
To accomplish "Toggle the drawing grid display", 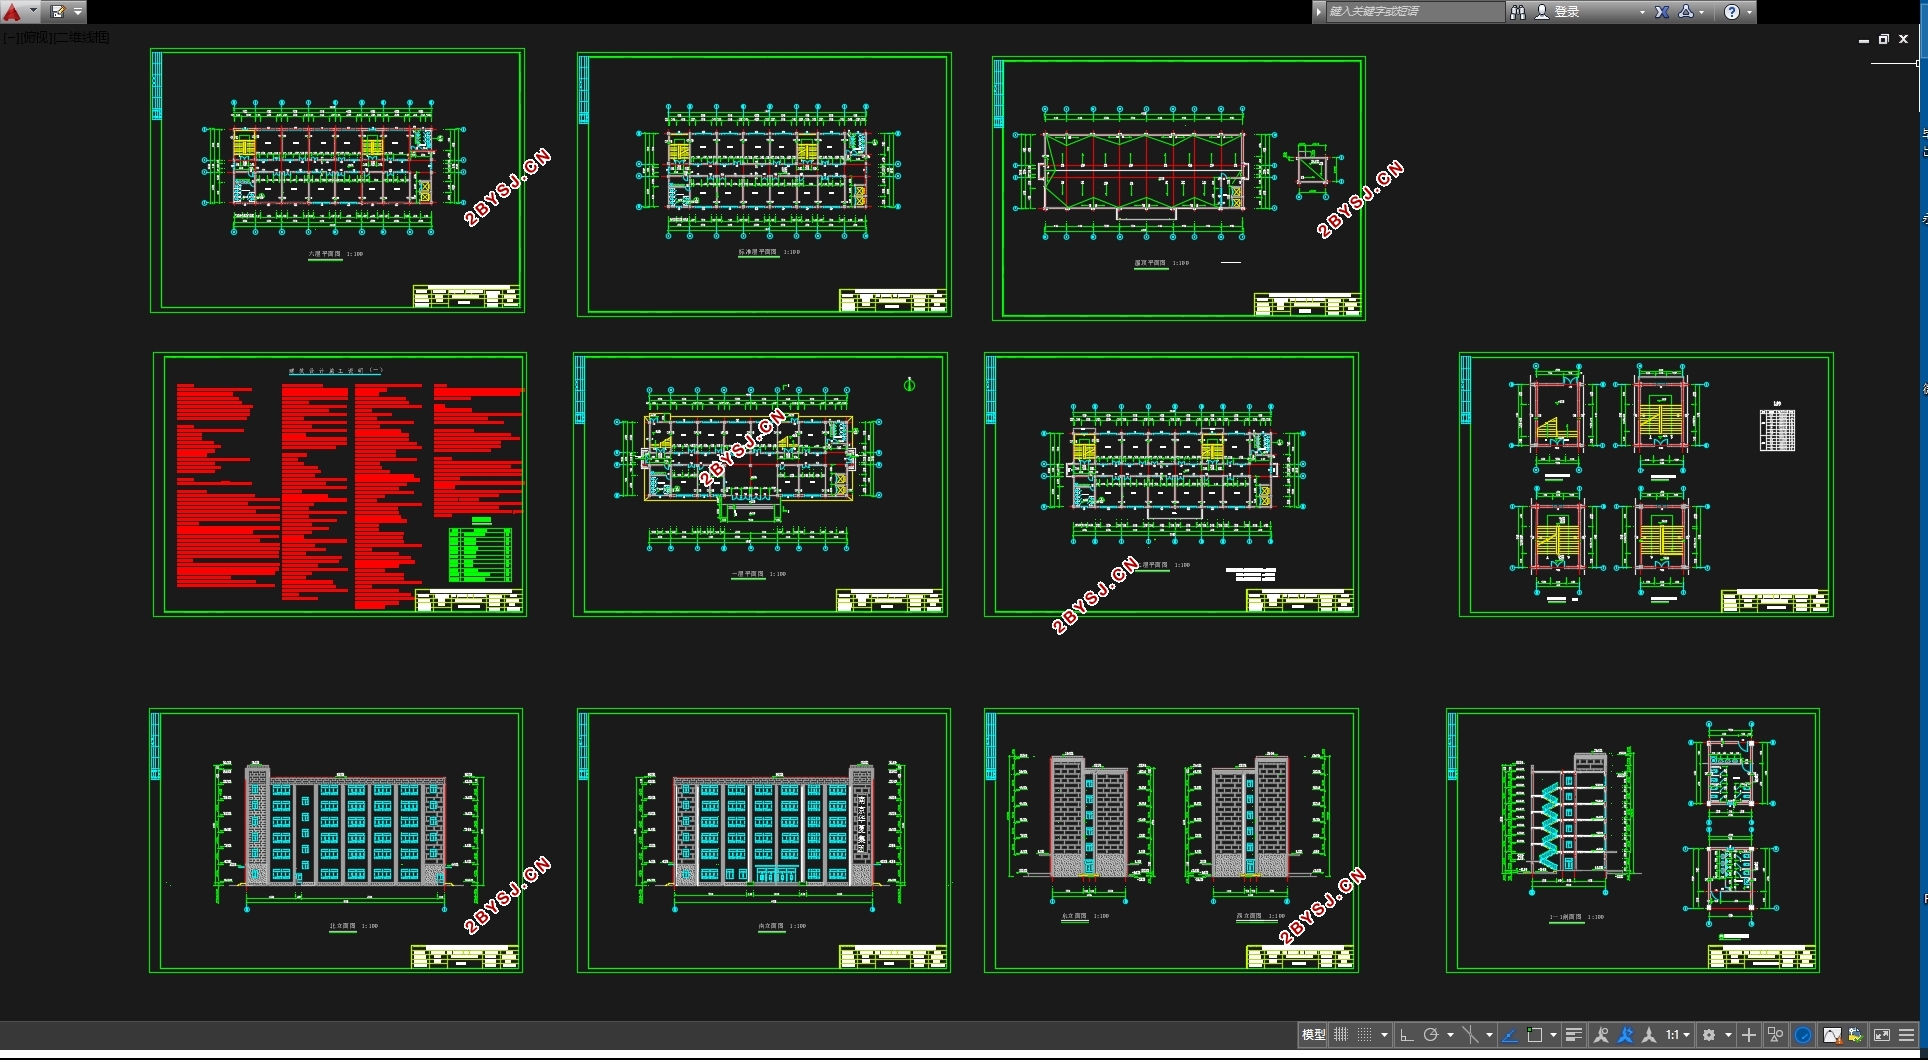I will pos(1341,1035).
